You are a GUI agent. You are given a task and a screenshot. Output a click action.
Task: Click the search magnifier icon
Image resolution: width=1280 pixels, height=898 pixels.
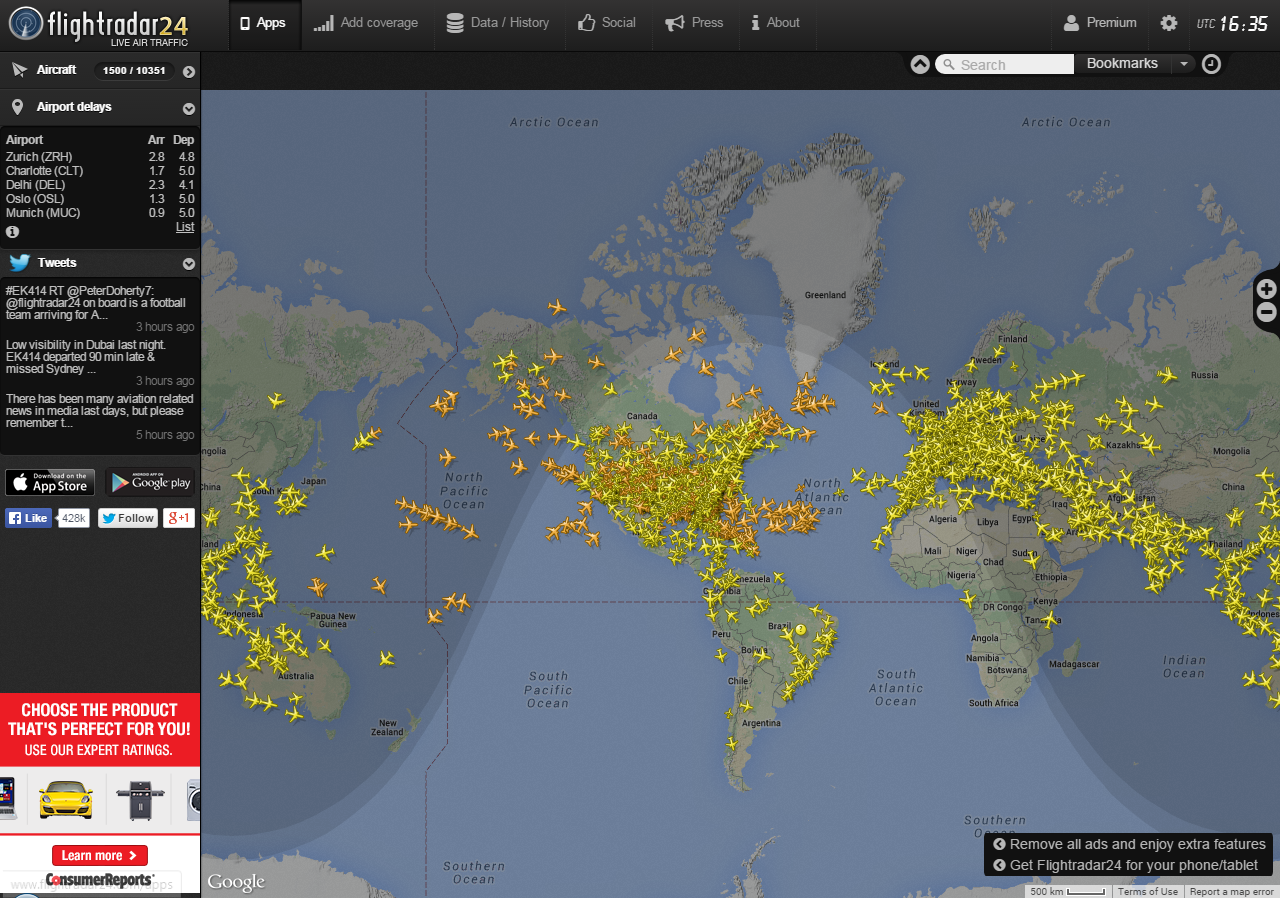(x=948, y=64)
